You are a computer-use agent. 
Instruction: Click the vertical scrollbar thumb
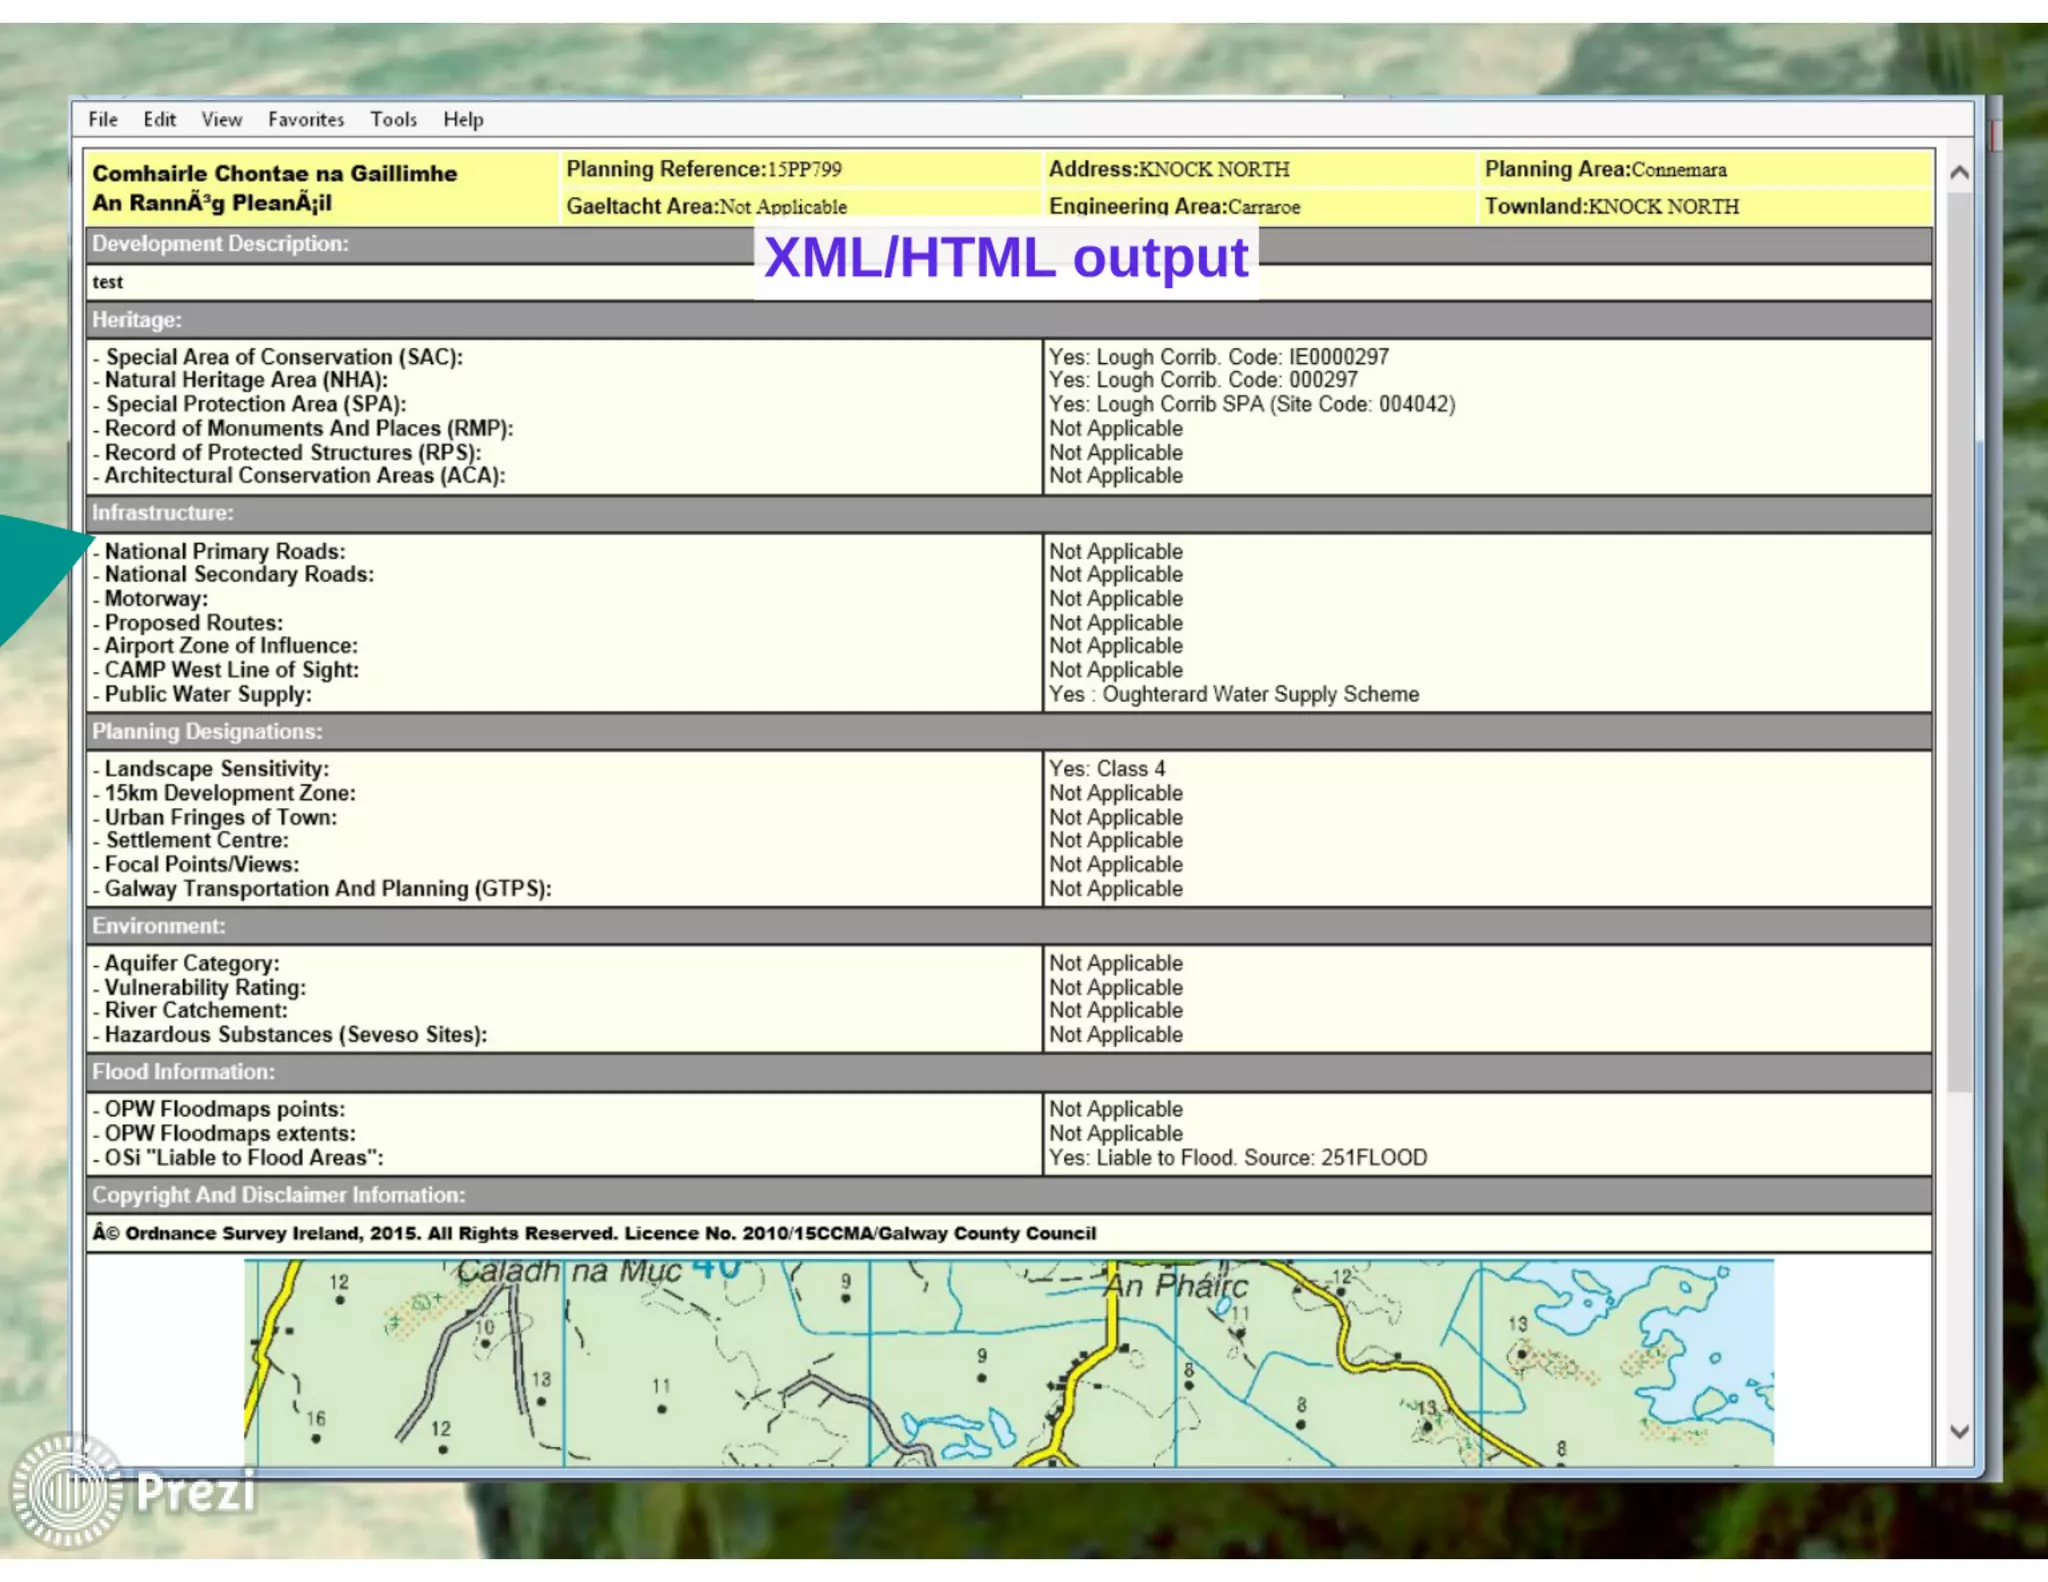1959,640
